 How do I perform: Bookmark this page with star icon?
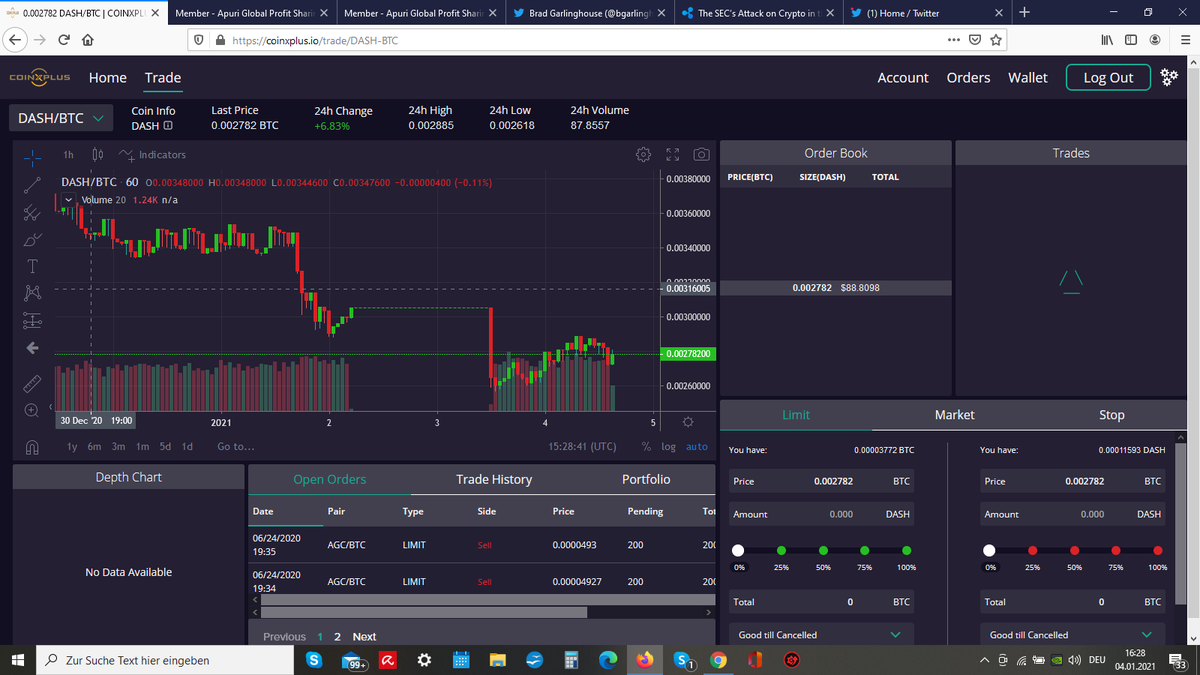point(997,40)
